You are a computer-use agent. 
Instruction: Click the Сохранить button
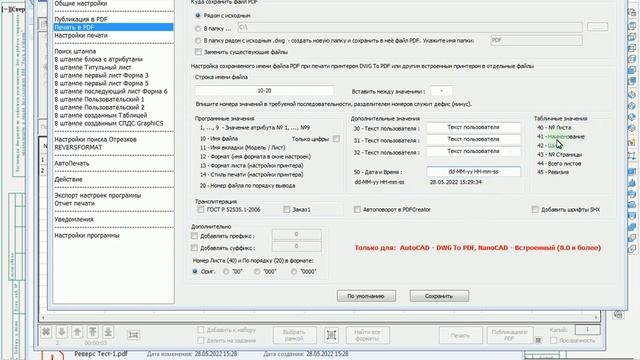[439, 296]
